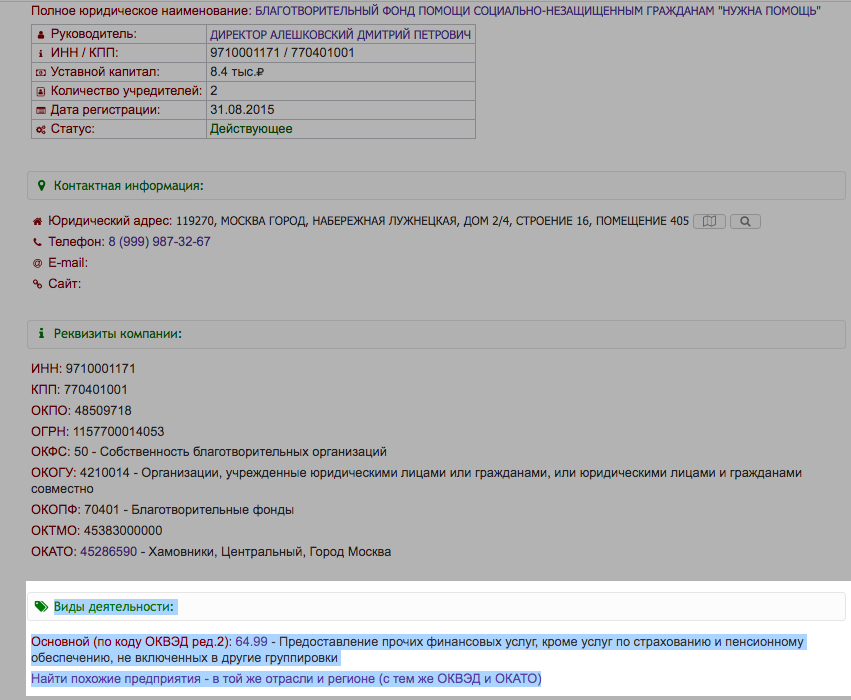
Task: Click the chain link icon beside Сайт
Action: (37, 284)
